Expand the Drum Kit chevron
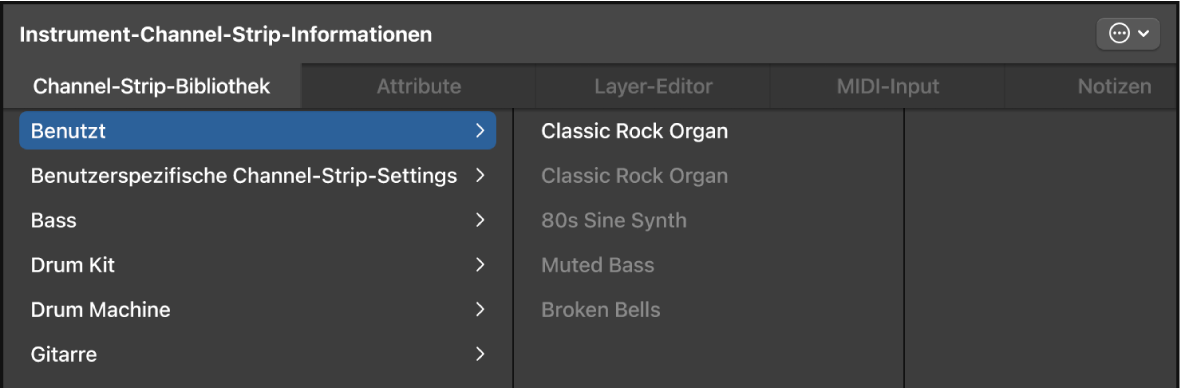 coord(480,265)
